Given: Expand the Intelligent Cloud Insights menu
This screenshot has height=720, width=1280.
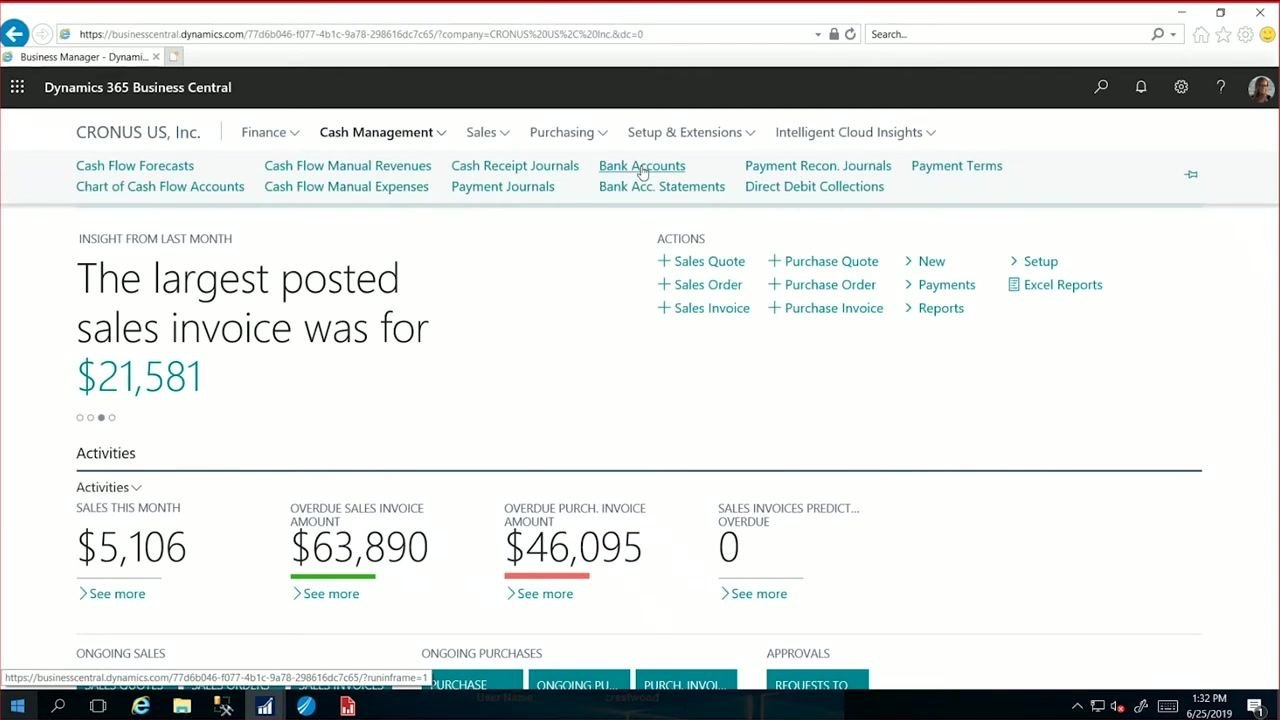Looking at the screenshot, I should [855, 132].
